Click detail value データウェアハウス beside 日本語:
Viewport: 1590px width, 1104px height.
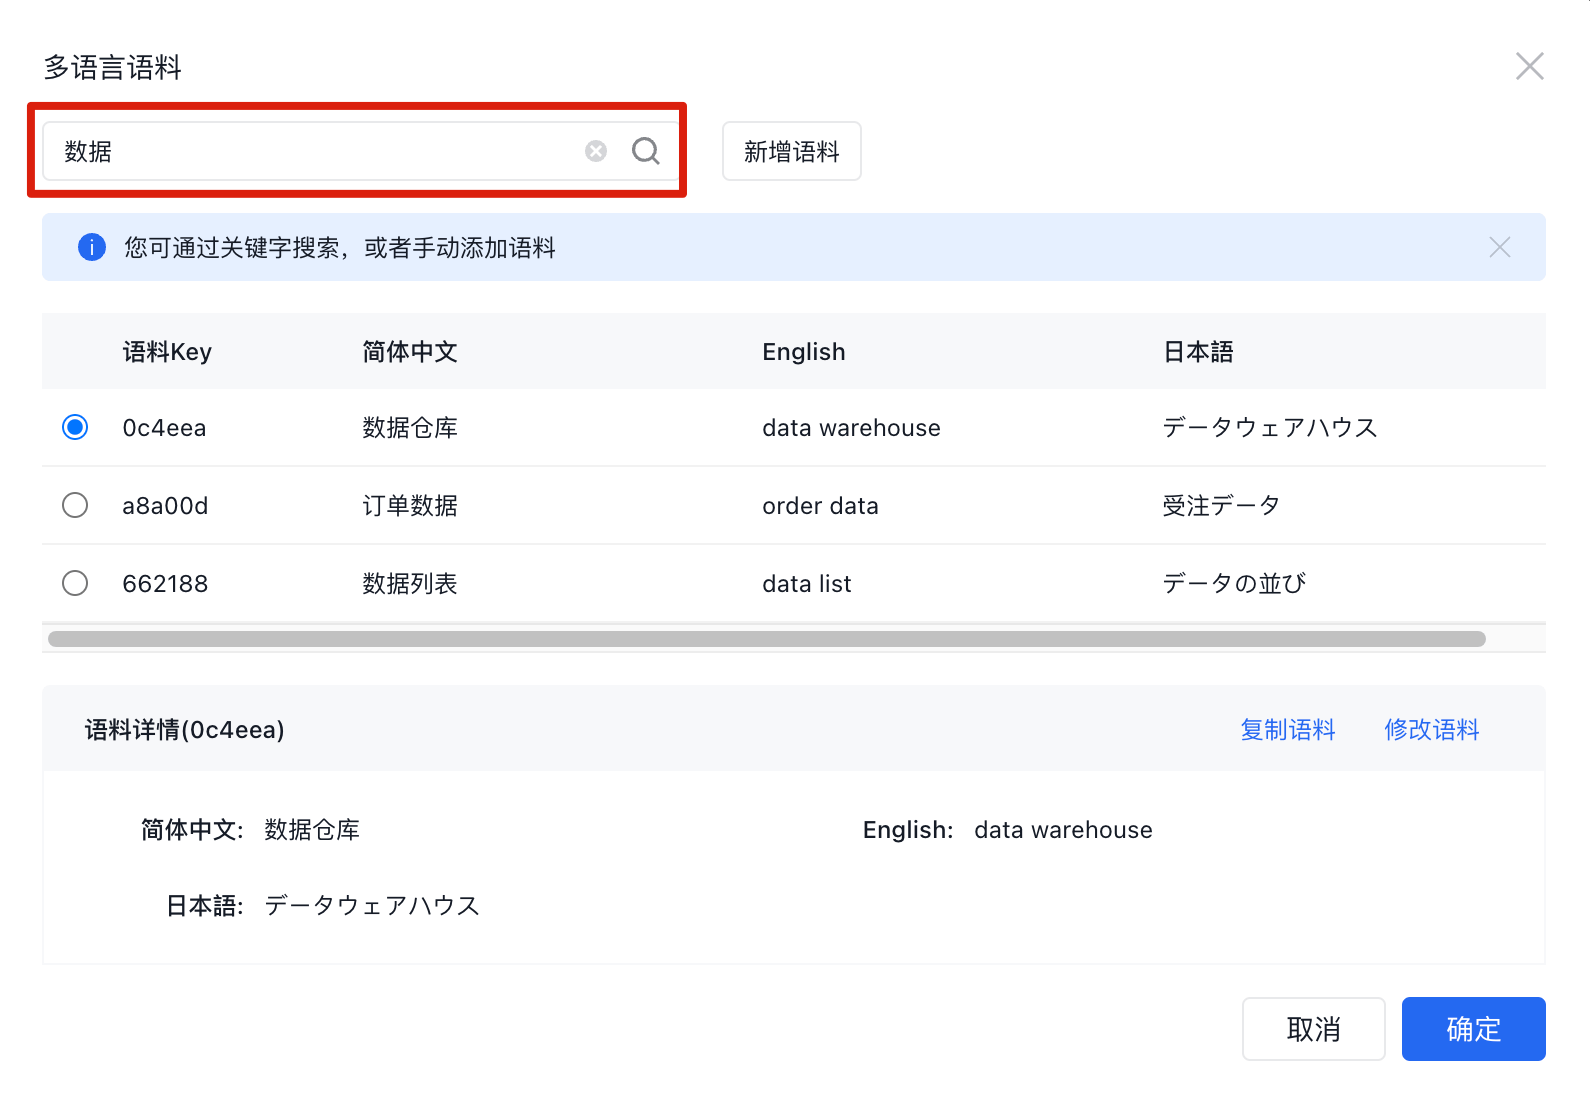coord(372,906)
